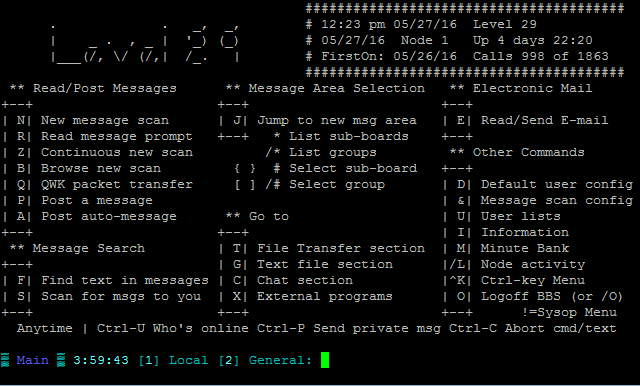640x386 pixels.
Task: Choose QWK packet transfer
Action: pyautogui.click(x=116, y=184)
